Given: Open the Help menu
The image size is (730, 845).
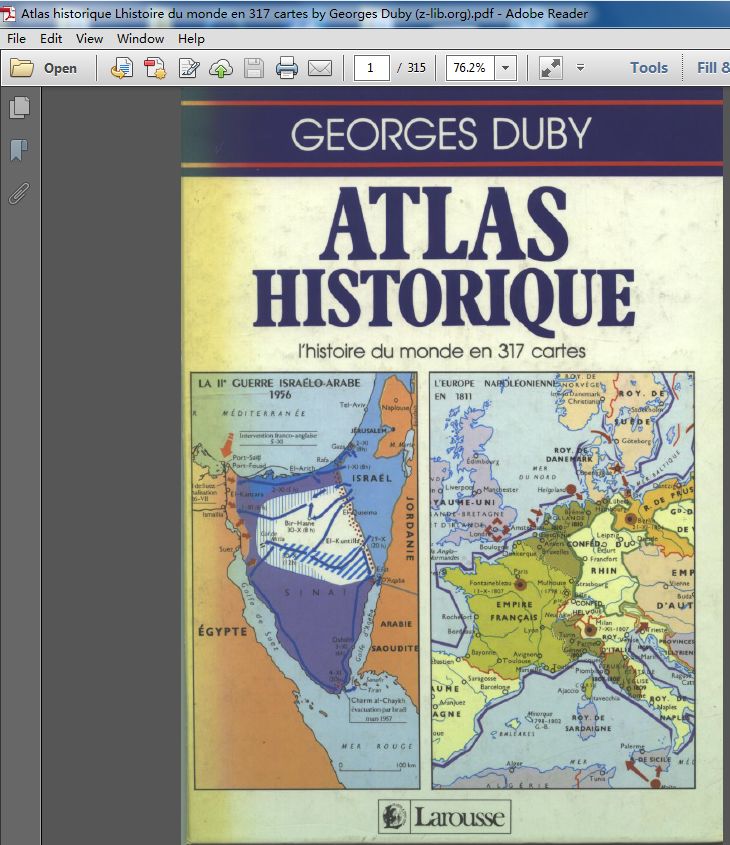Looking at the screenshot, I should [191, 39].
